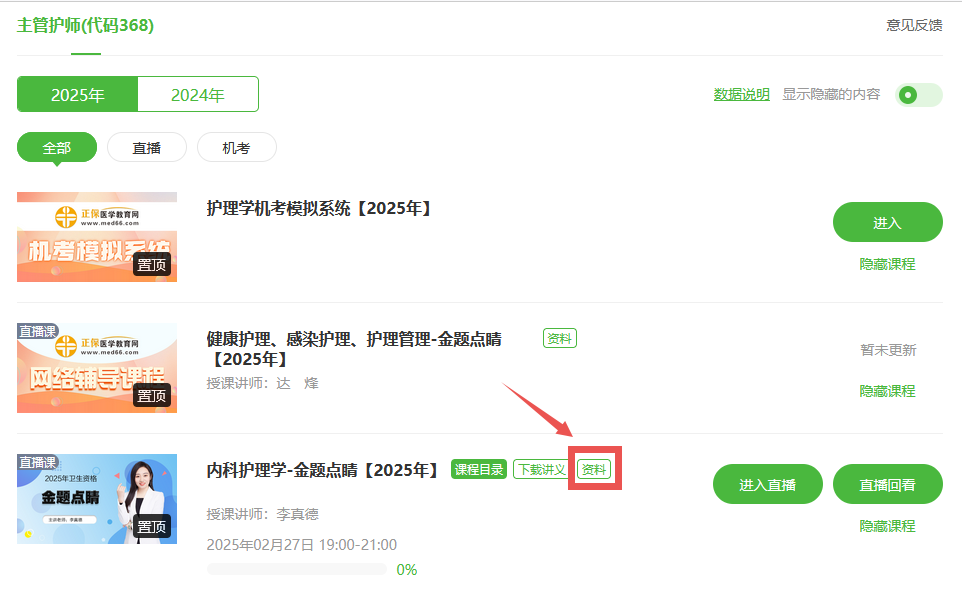
Task: Open 意见反馈 link
Action: [x=914, y=25]
